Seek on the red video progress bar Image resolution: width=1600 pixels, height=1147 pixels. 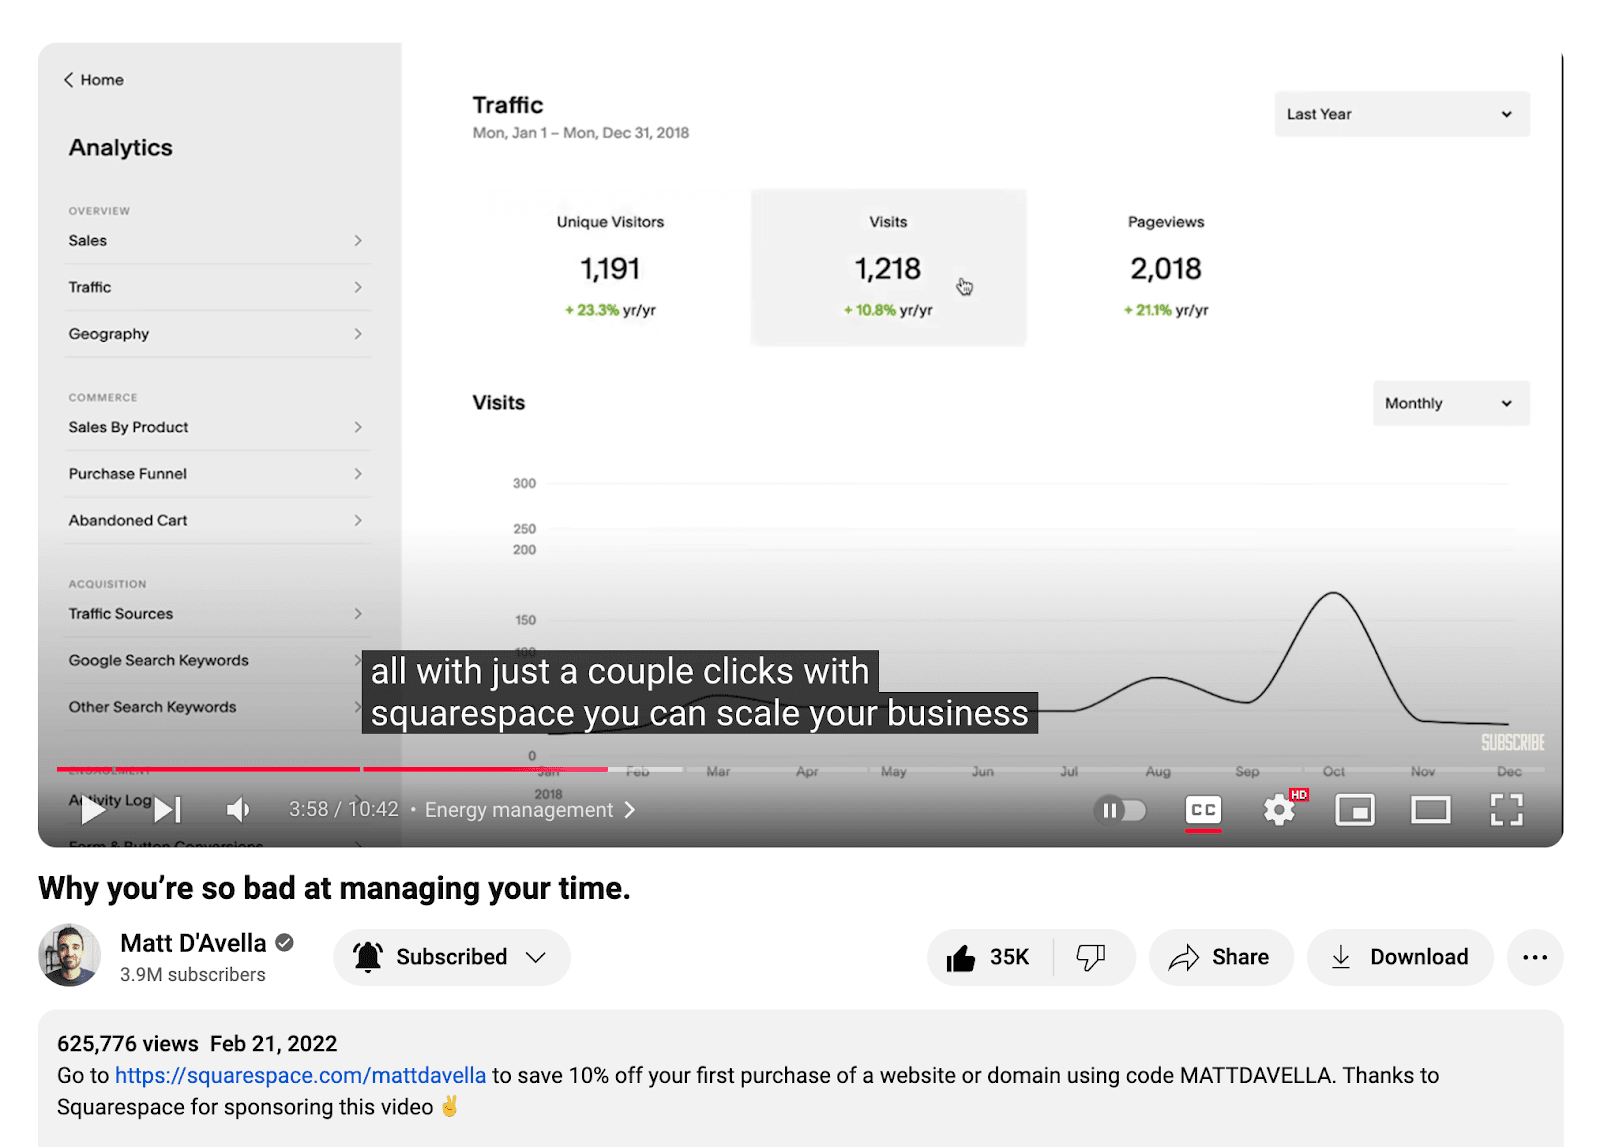[x=332, y=769]
